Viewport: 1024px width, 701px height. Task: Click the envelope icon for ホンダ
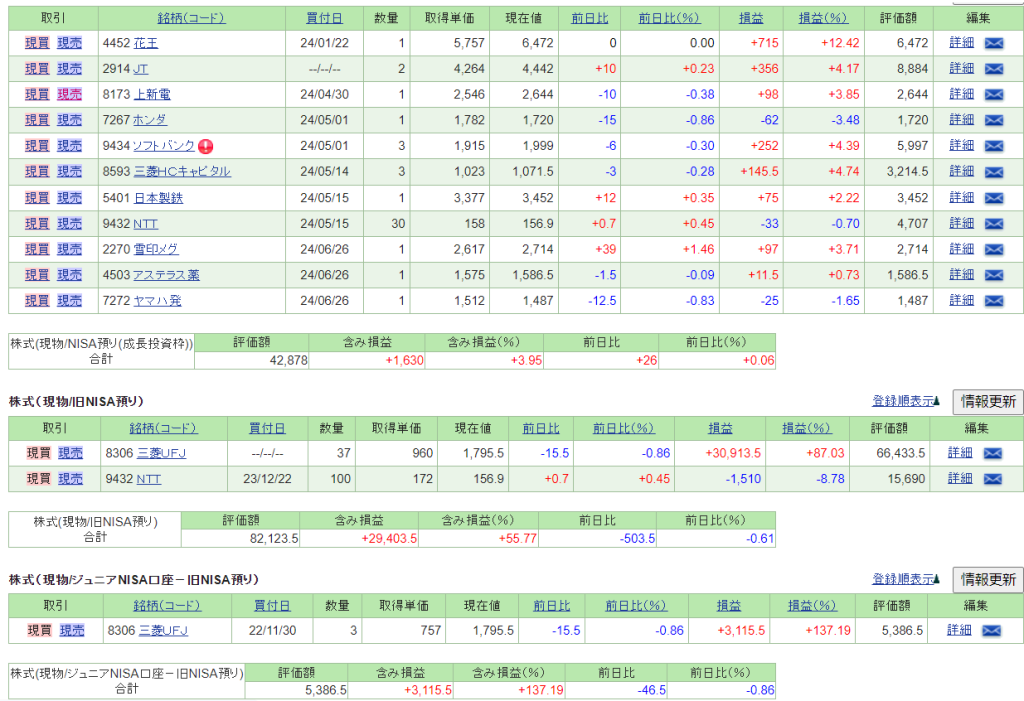[994, 120]
